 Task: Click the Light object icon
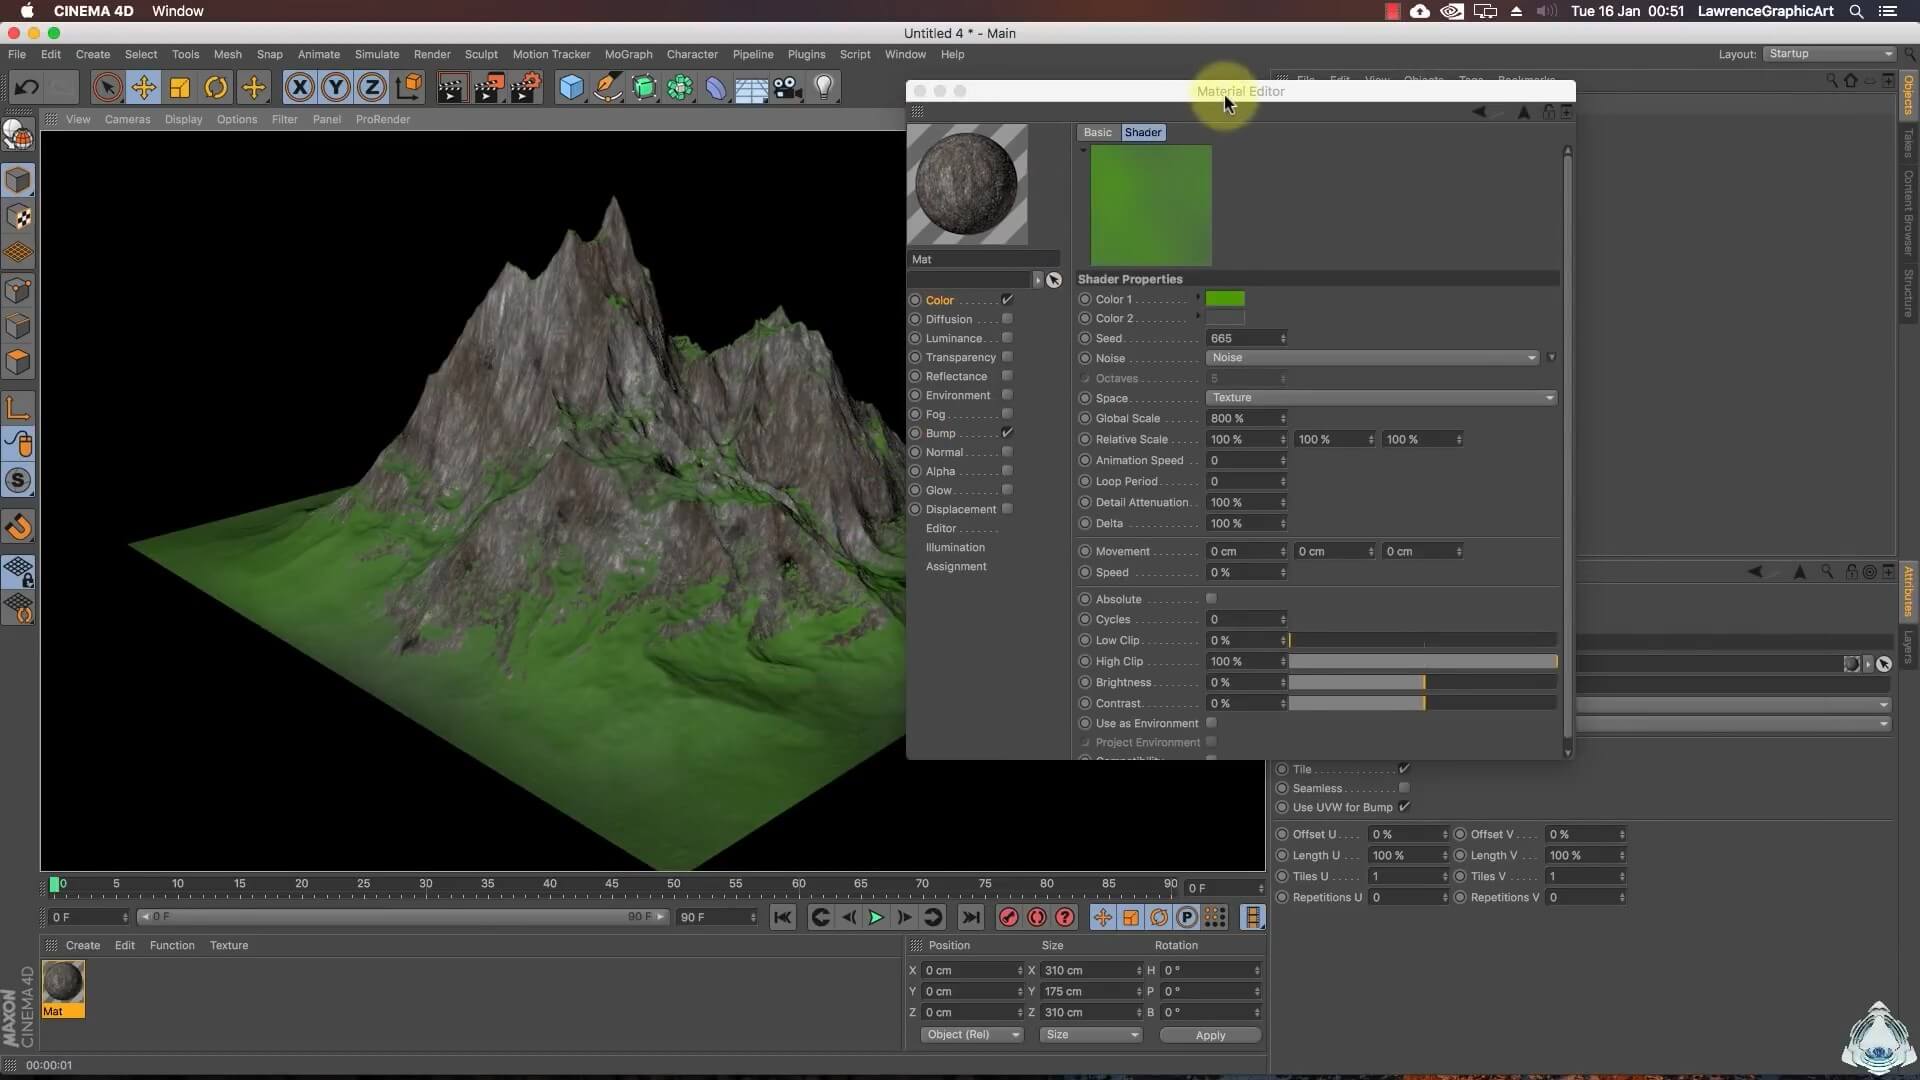tap(824, 88)
